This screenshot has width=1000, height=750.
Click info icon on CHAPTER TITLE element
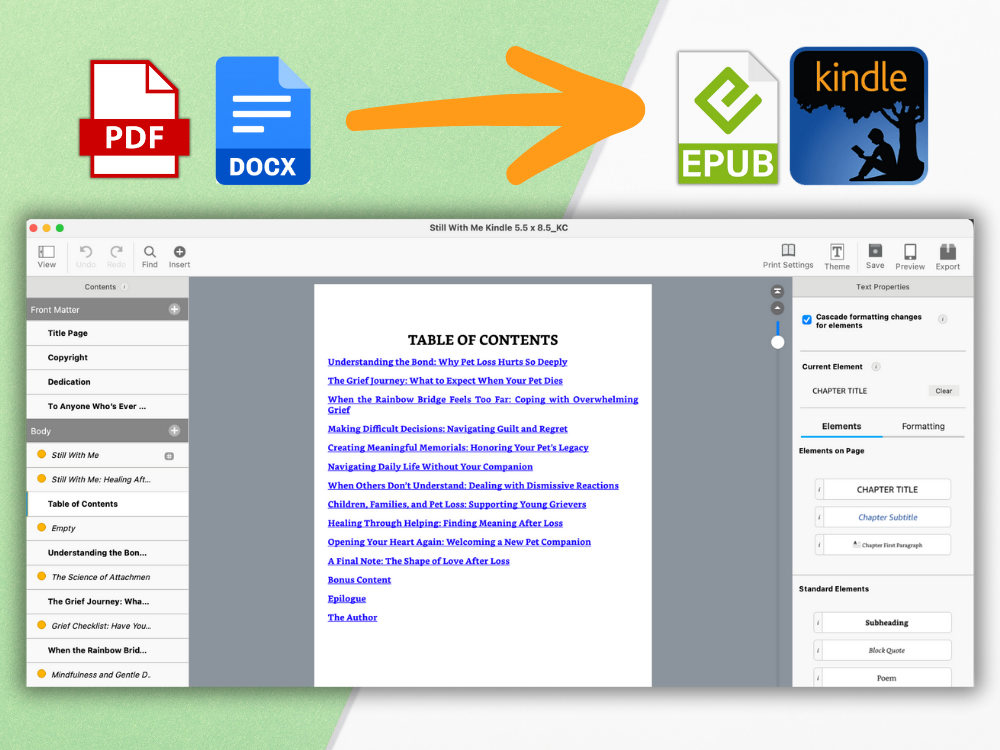click(x=819, y=489)
